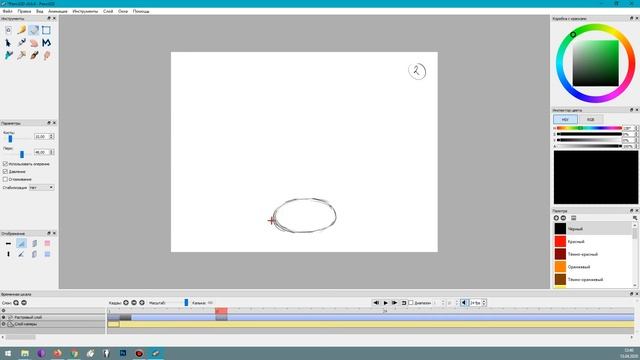Click the hue slider in color inspector

tap(589, 128)
